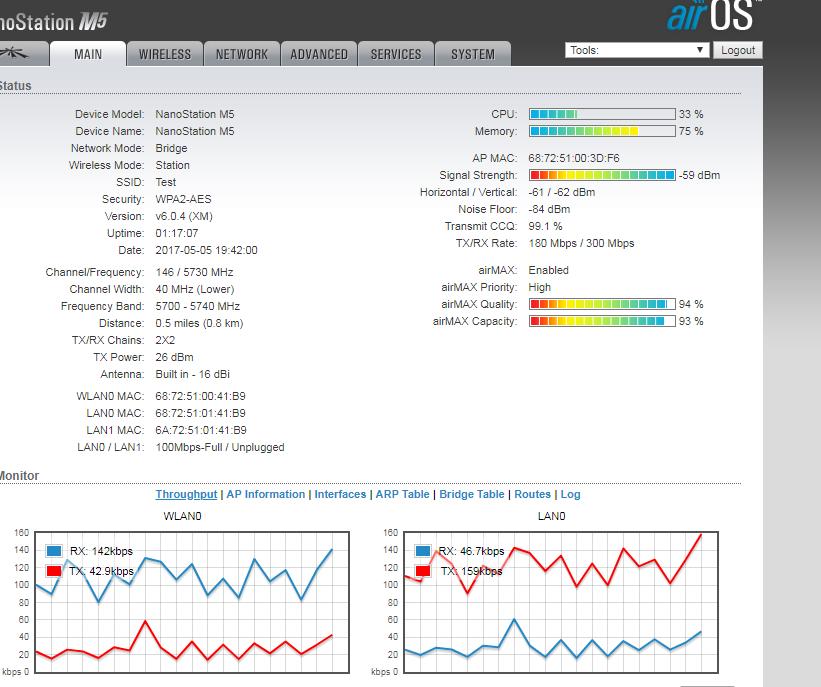Click the Noise Floor value -84 dBm

[x=549, y=209]
